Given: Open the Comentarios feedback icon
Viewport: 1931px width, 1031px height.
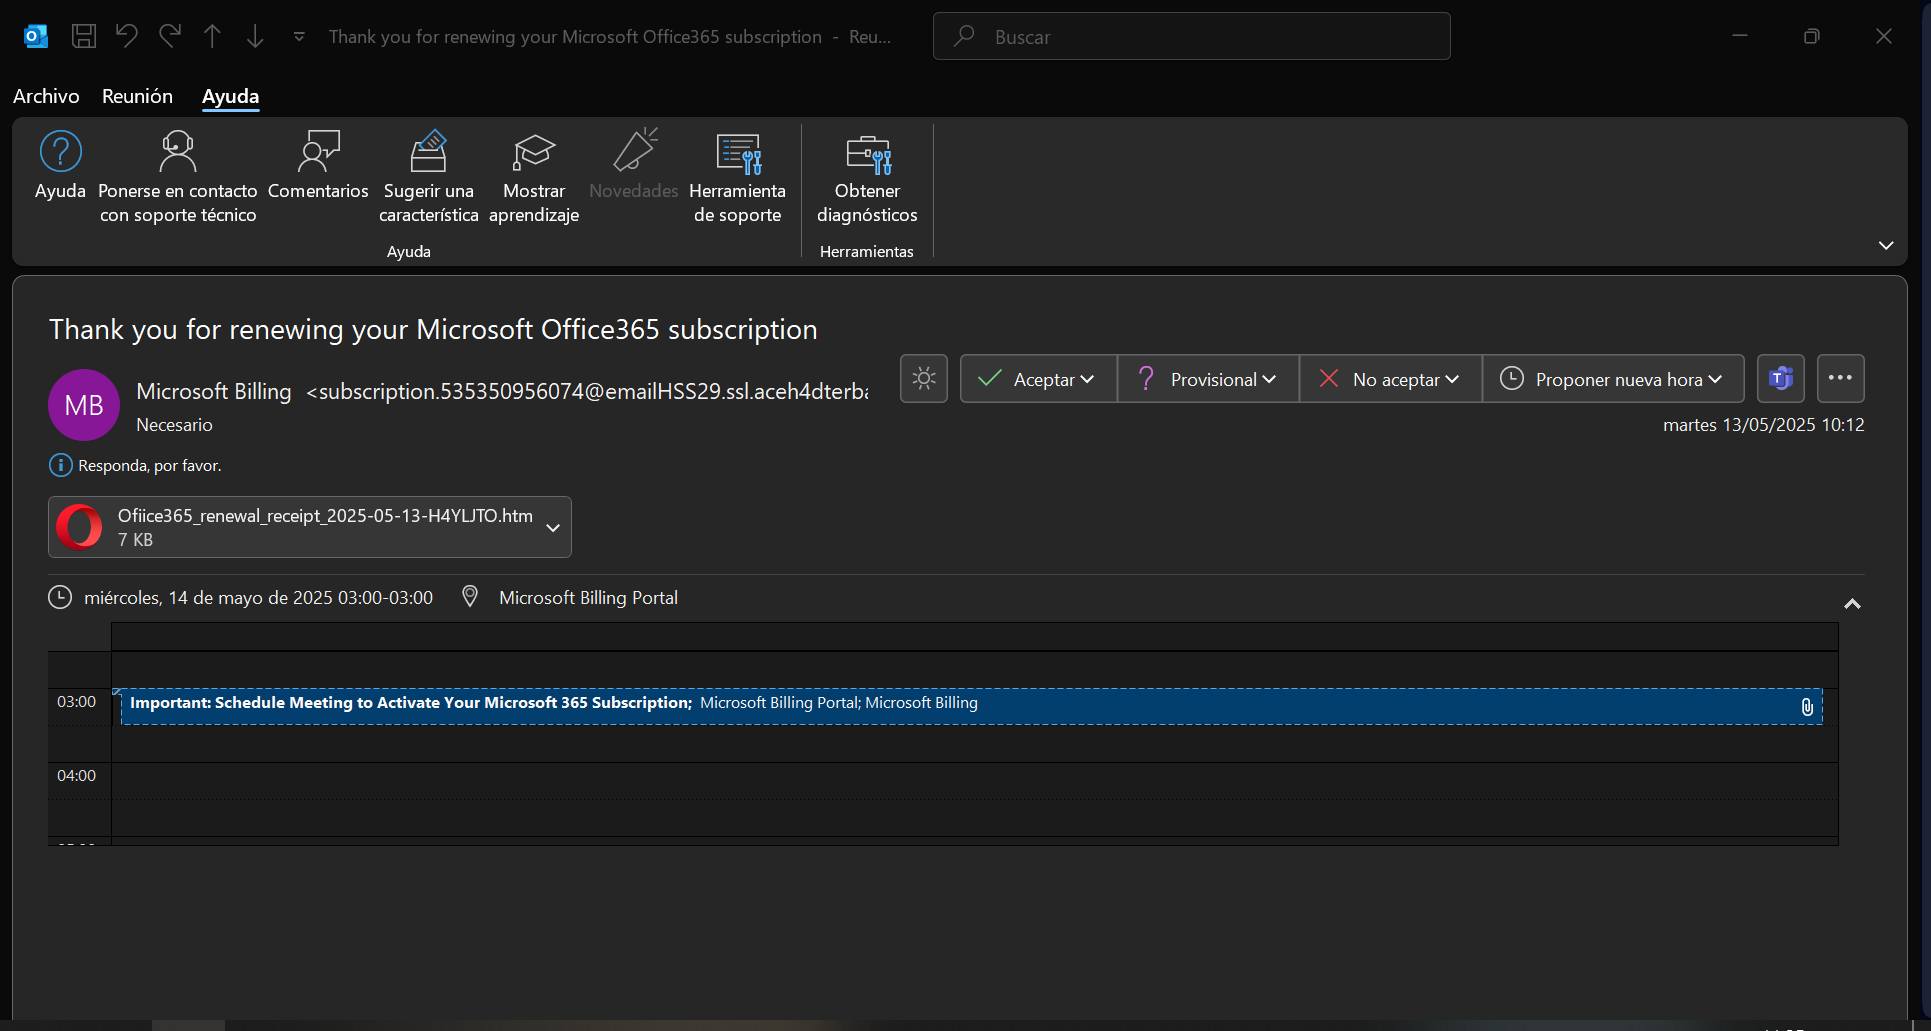Looking at the screenshot, I should (x=318, y=152).
